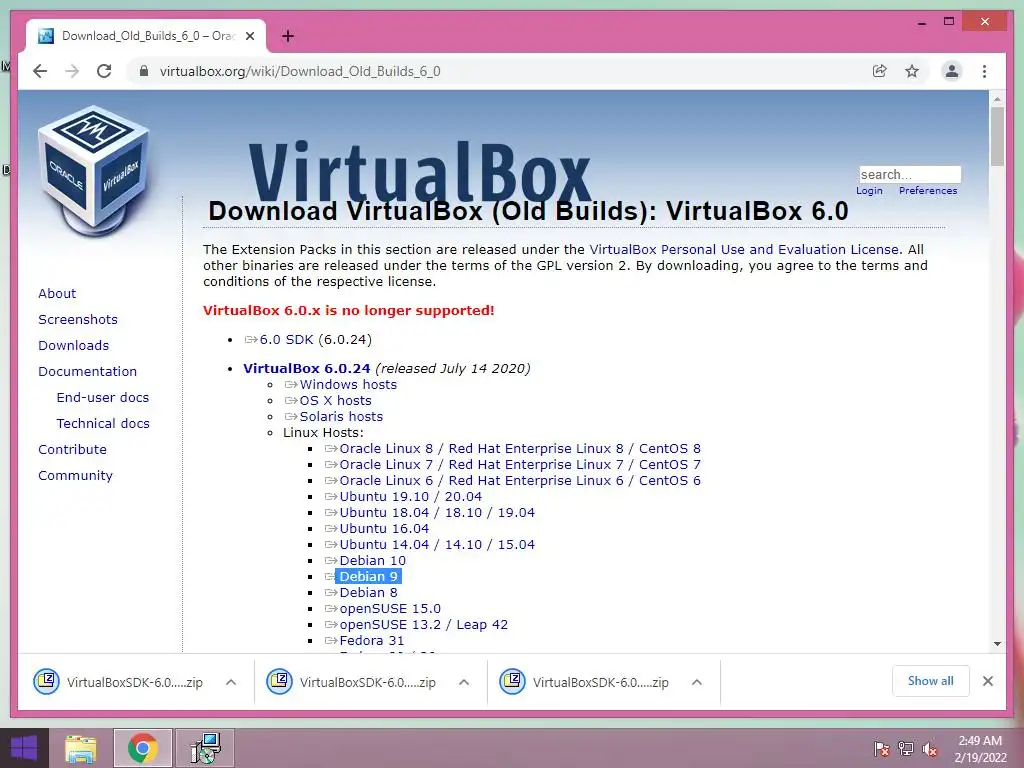This screenshot has height=768, width=1024.
Task: Click Ubuntu 14.04 / 14.10 / 15.04 link
Action: tap(437, 545)
